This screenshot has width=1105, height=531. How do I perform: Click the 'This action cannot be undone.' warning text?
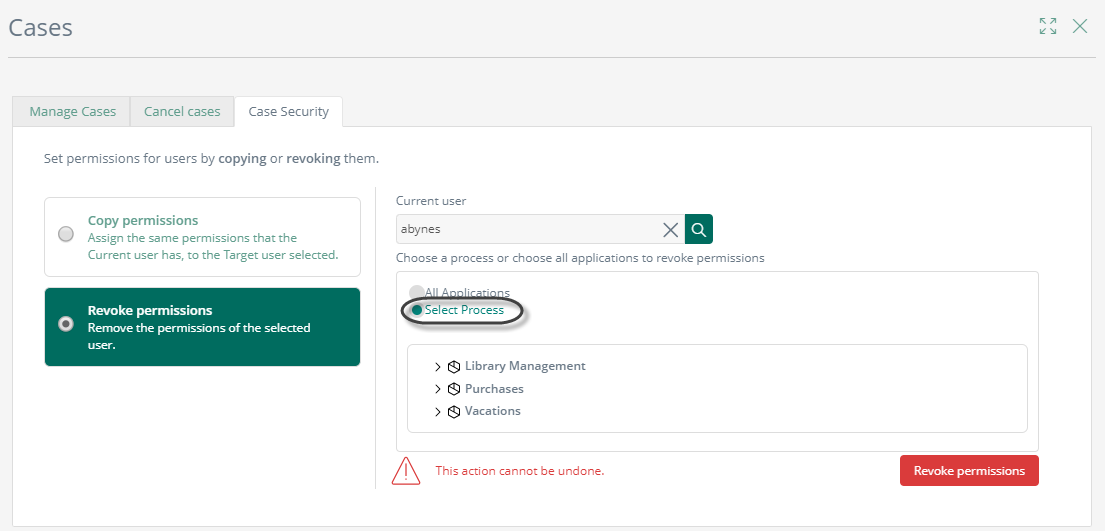pos(519,470)
